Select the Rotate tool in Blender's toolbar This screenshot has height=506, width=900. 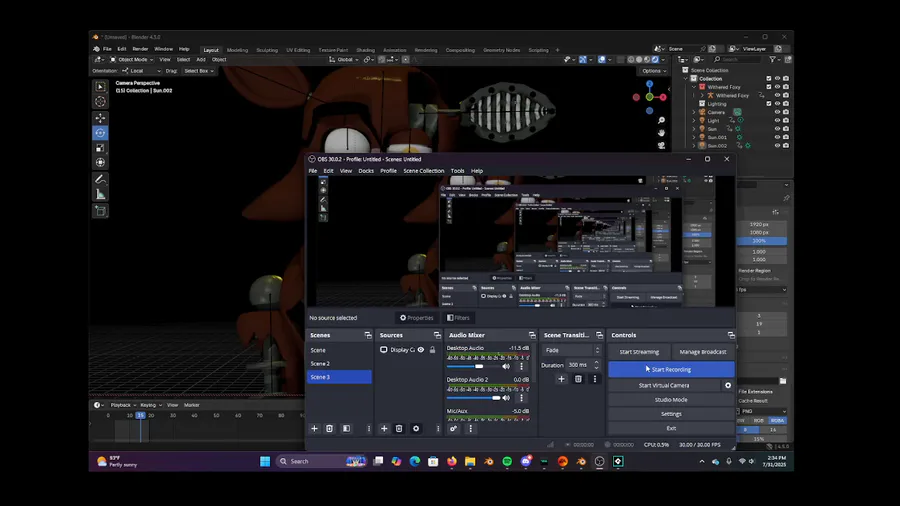[x=100, y=133]
